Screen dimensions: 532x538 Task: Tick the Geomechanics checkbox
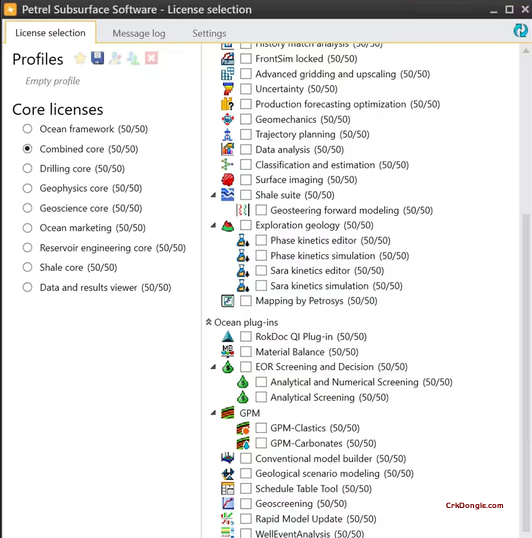[x=246, y=119]
